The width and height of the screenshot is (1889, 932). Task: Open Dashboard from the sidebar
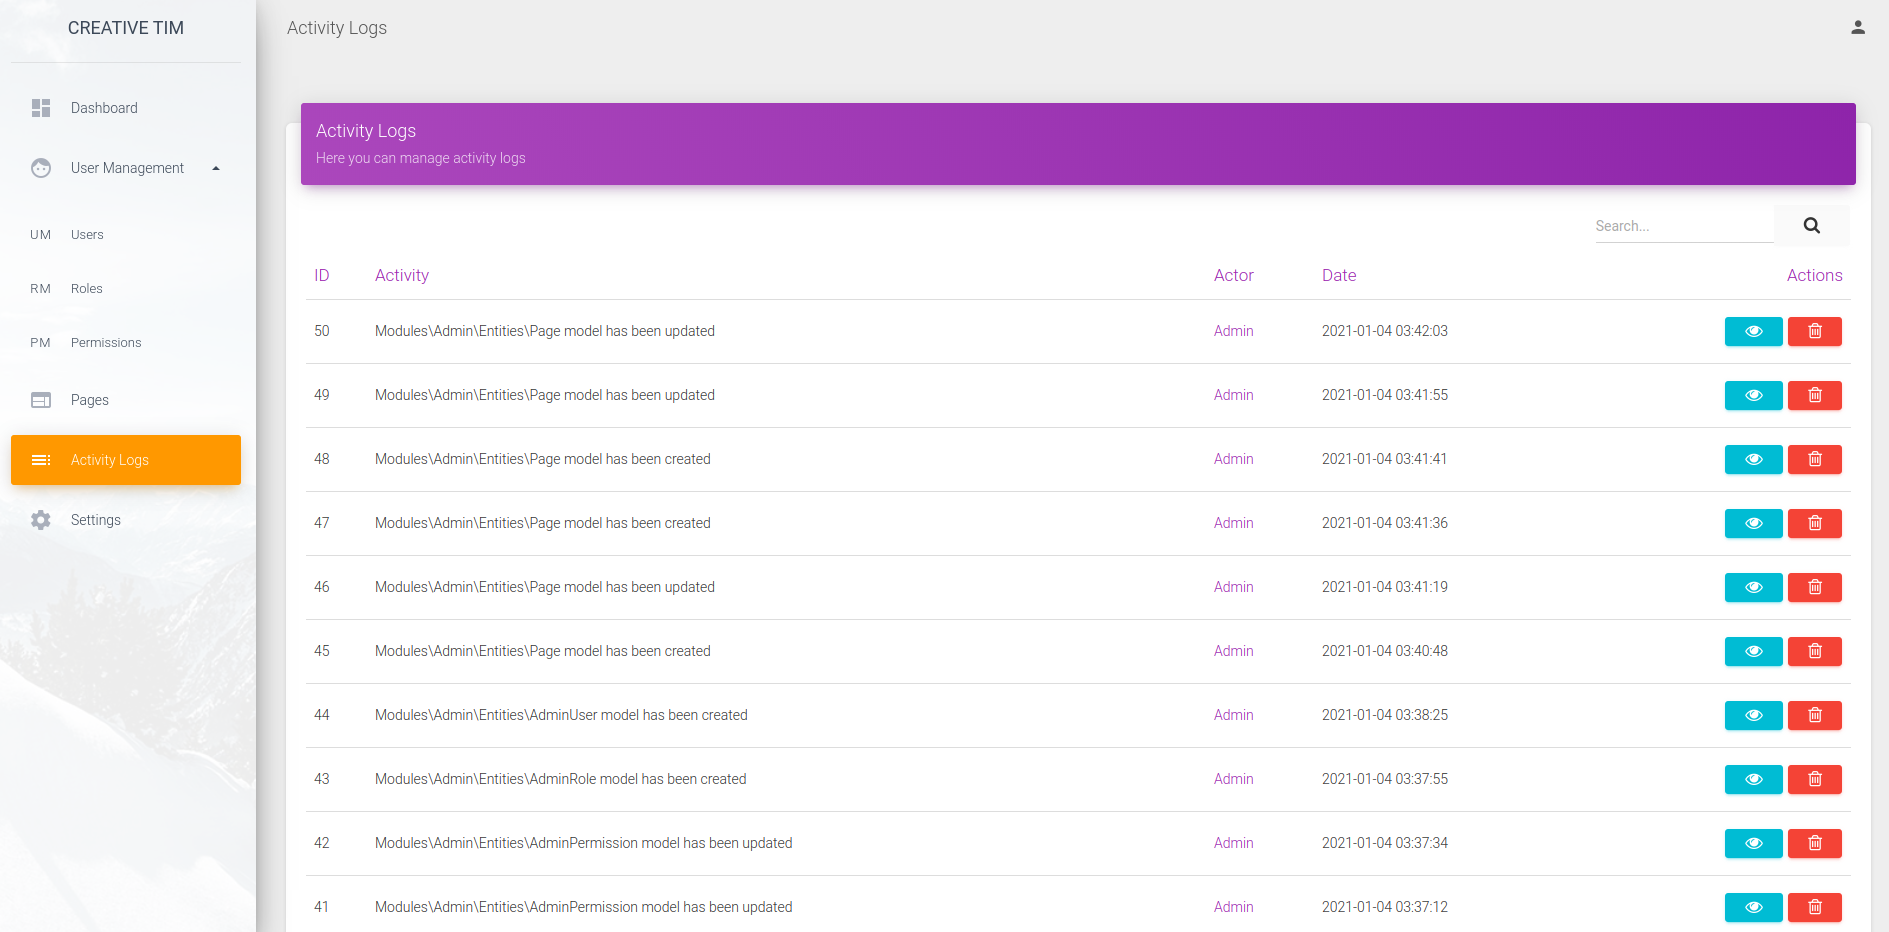[126, 108]
